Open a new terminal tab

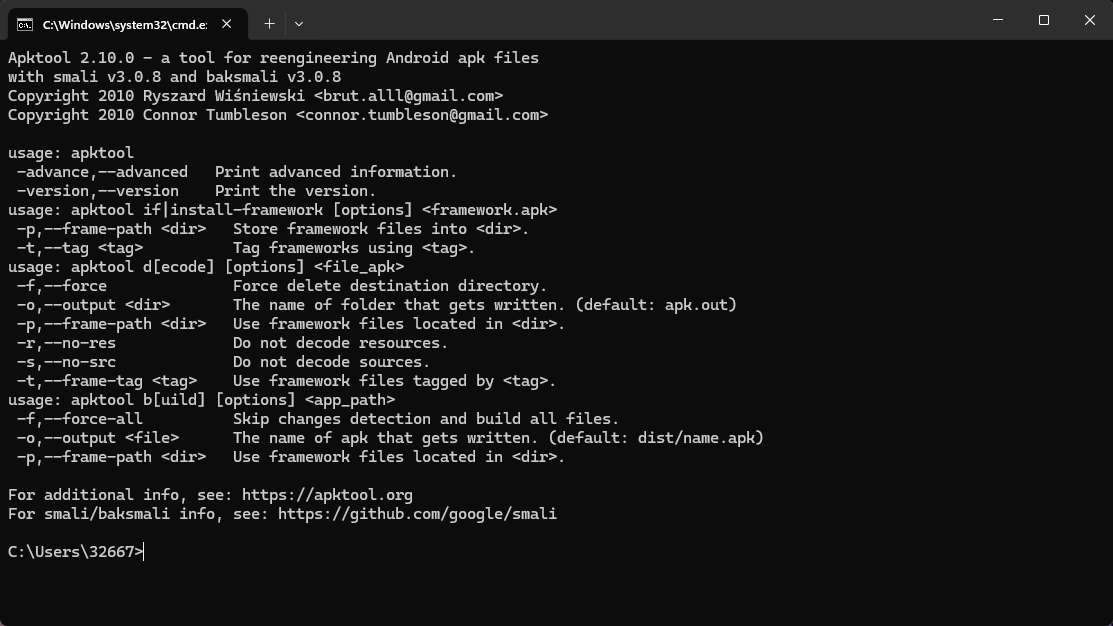tap(269, 23)
